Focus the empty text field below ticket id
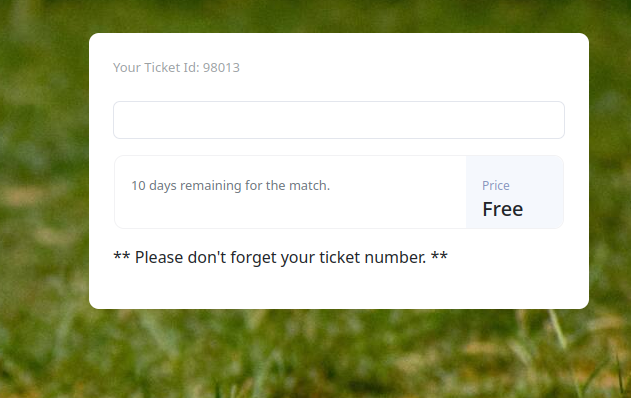Screen dimensions: 631x398 (339, 120)
